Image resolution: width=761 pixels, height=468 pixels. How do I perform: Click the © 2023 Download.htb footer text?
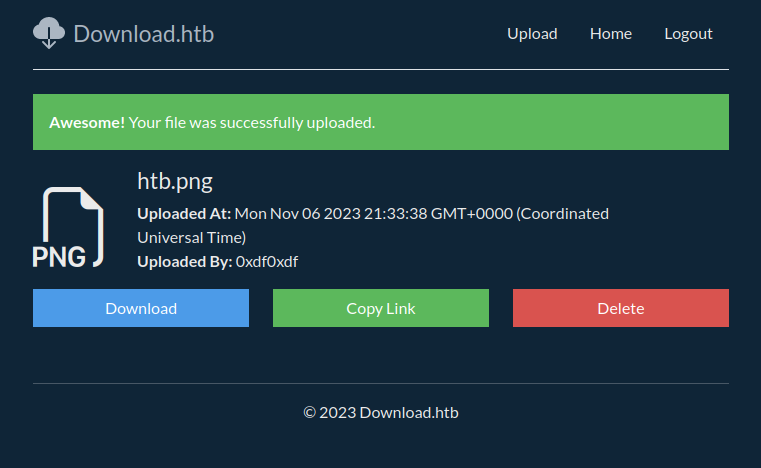[381, 412]
